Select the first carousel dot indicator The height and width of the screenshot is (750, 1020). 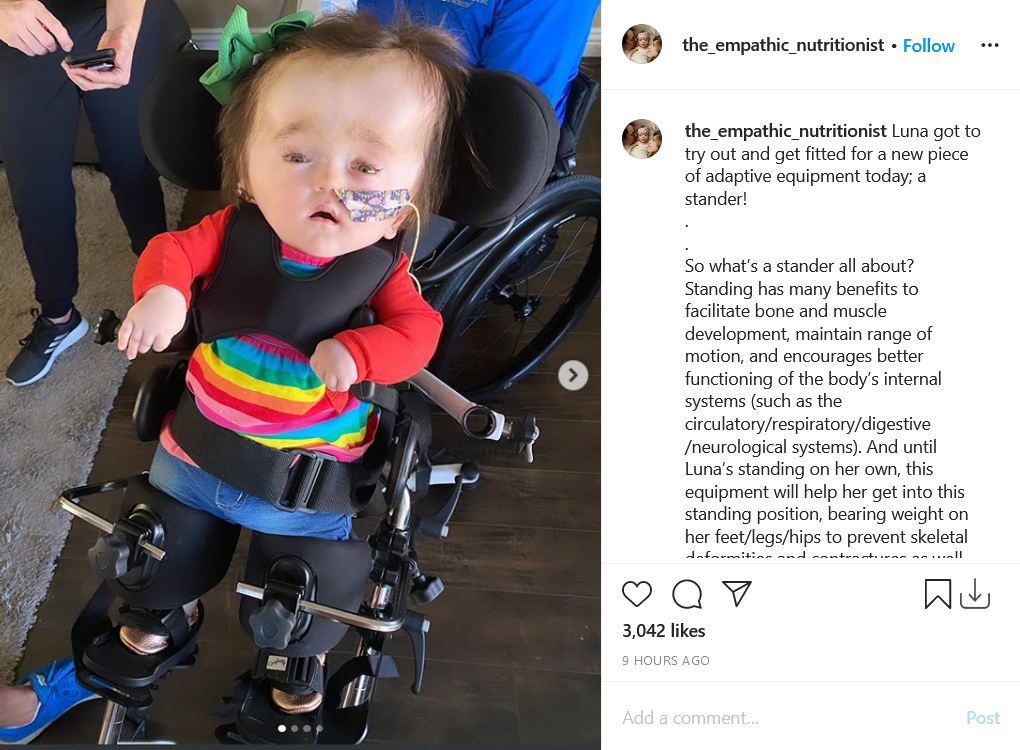coord(282,729)
